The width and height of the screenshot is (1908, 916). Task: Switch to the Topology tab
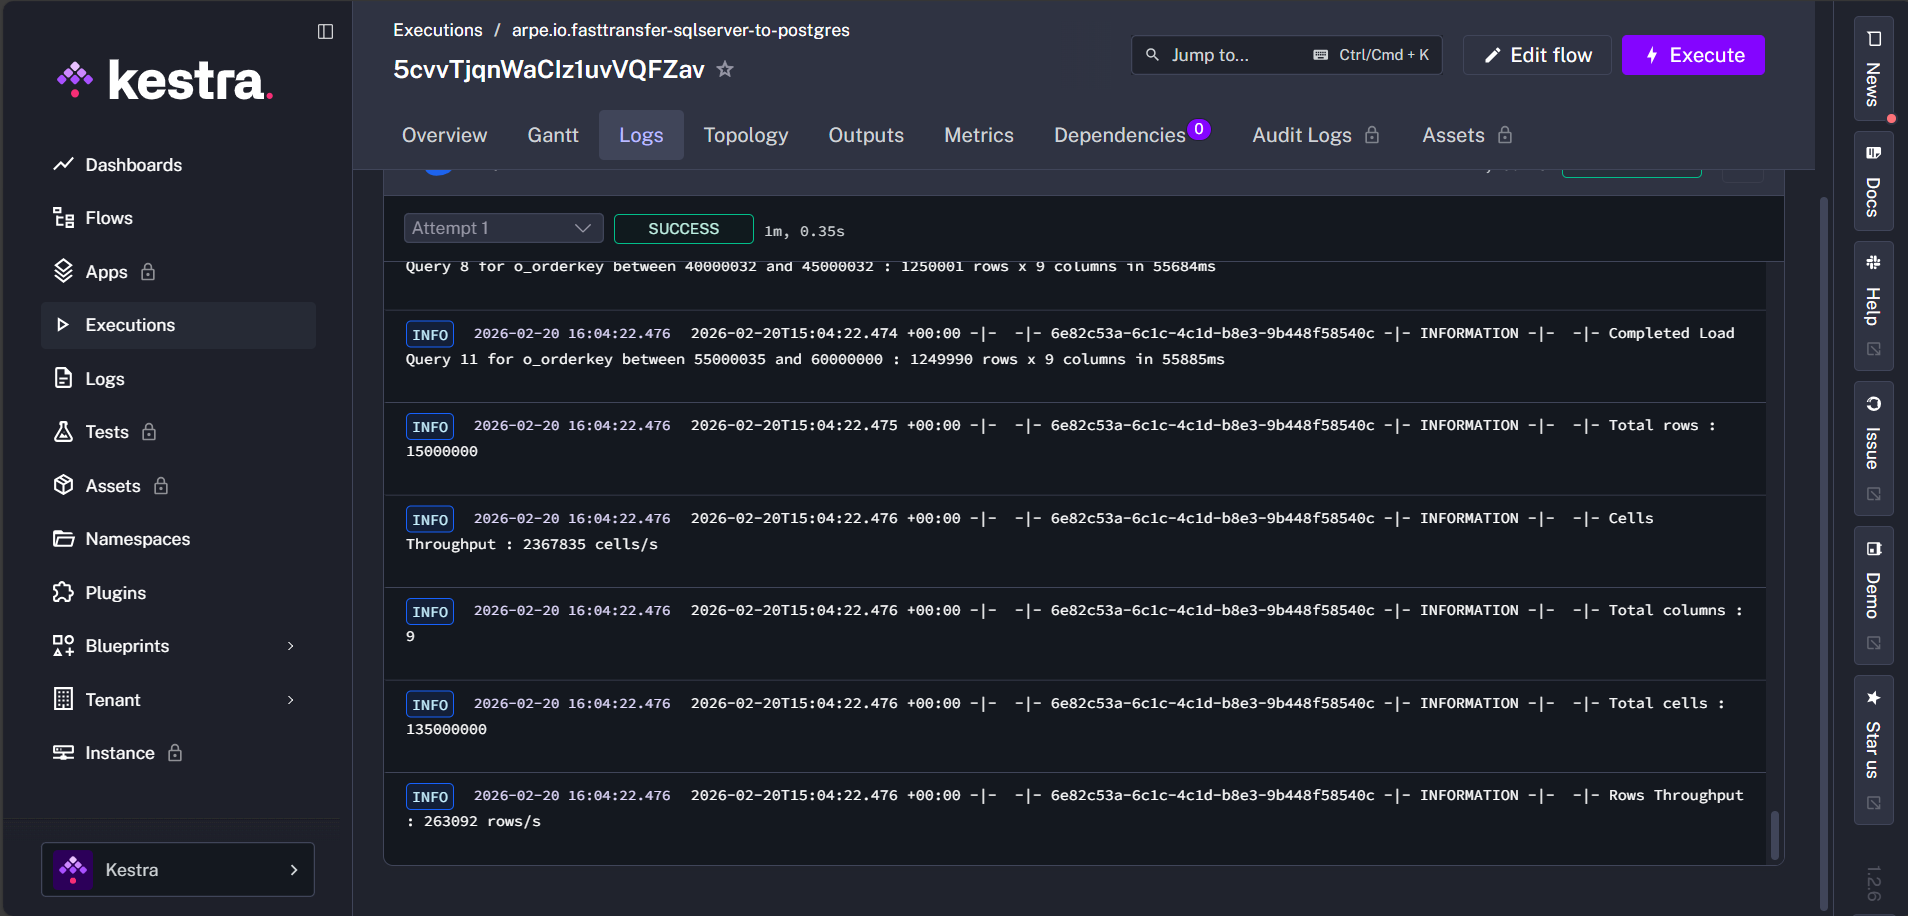pos(745,134)
